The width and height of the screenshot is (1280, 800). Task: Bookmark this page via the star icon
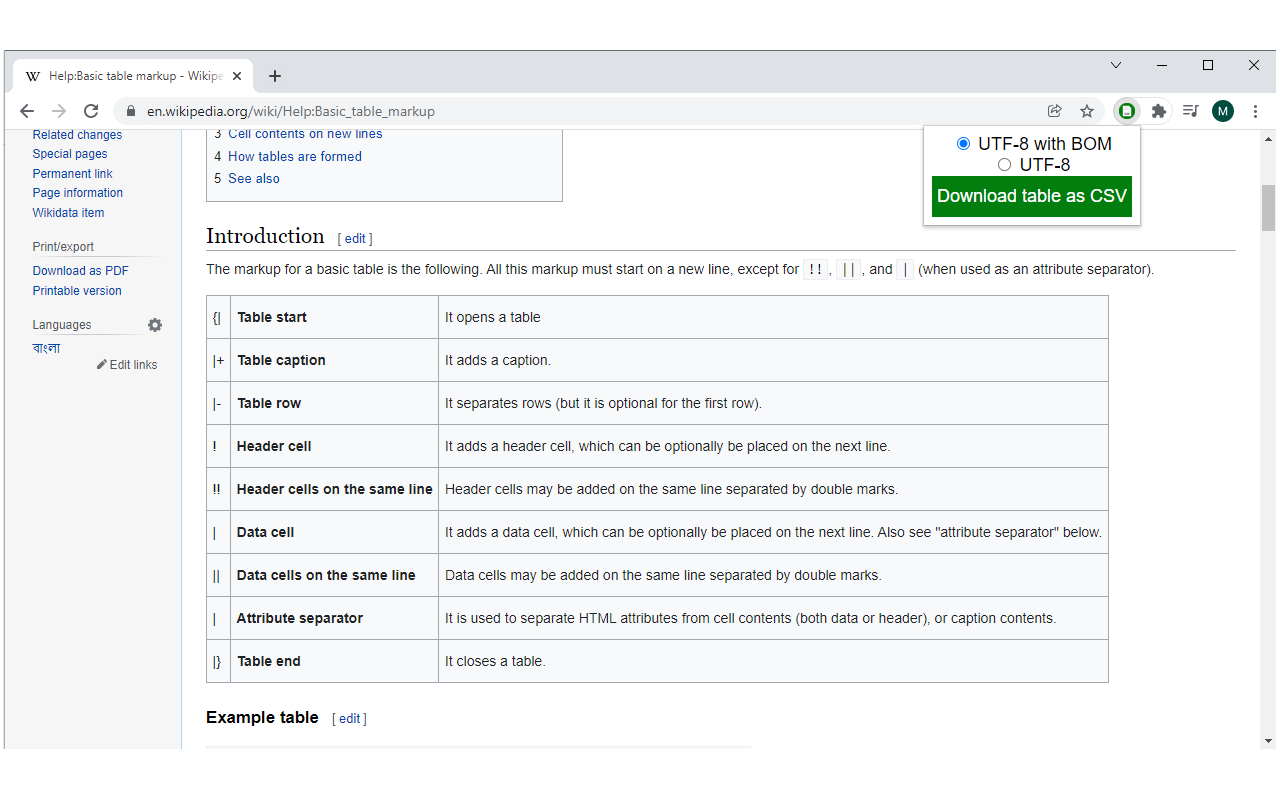pyautogui.click(x=1087, y=111)
